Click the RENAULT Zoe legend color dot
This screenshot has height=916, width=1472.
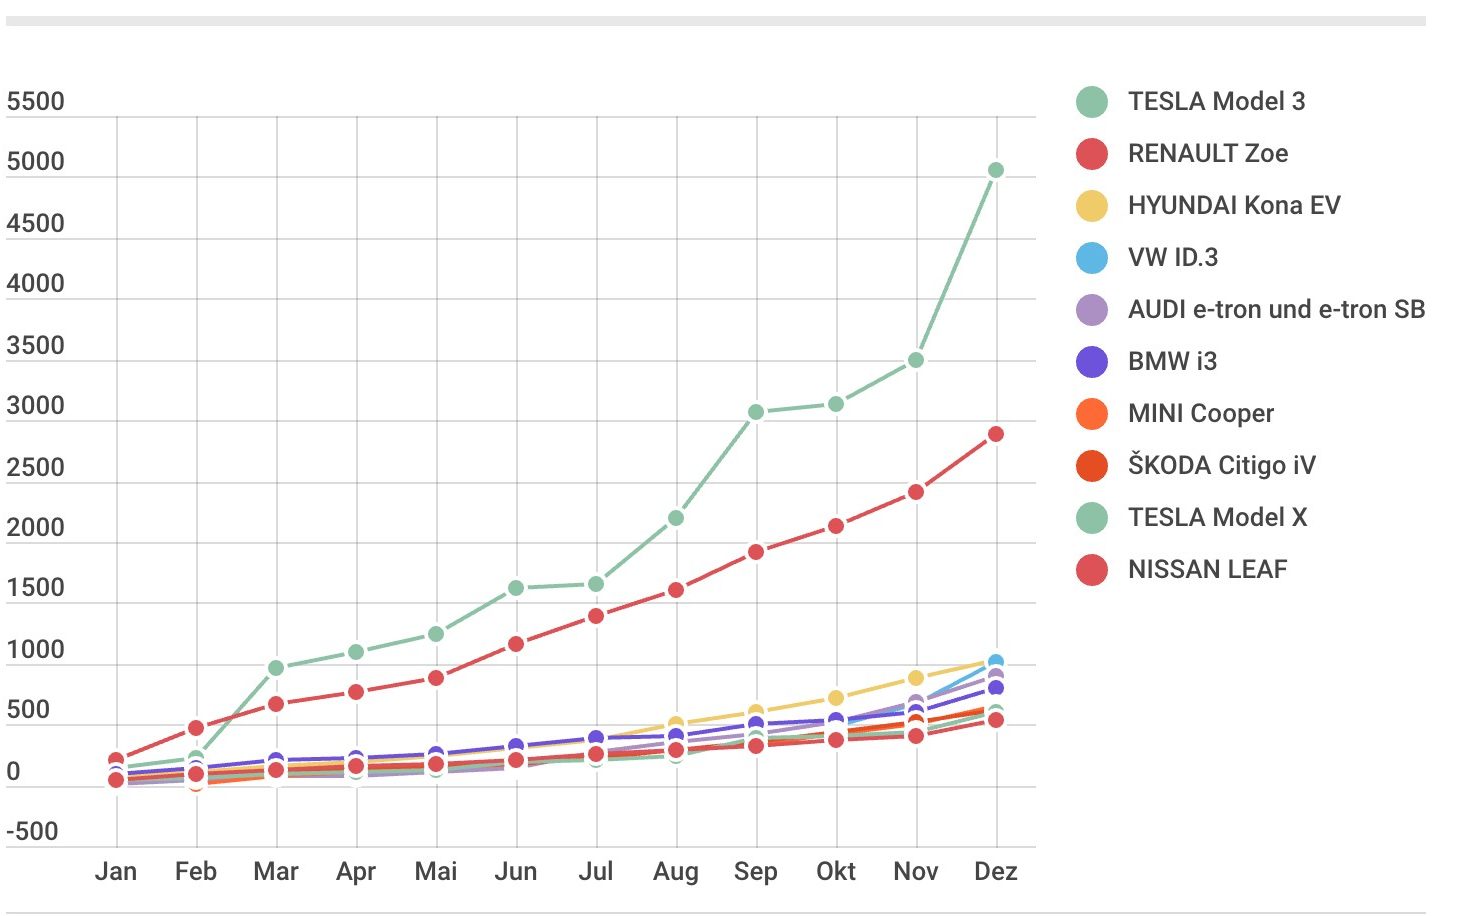click(1092, 154)
